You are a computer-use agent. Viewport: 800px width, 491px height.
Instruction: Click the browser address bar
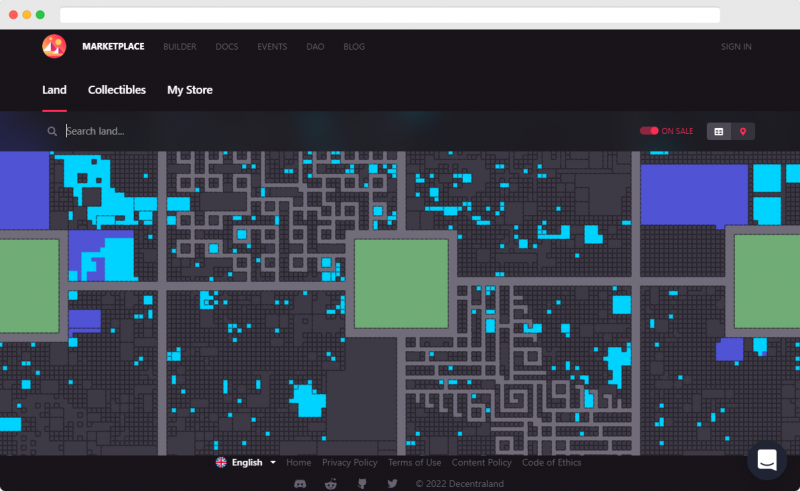pyautogui.click(x=390, y=15)
